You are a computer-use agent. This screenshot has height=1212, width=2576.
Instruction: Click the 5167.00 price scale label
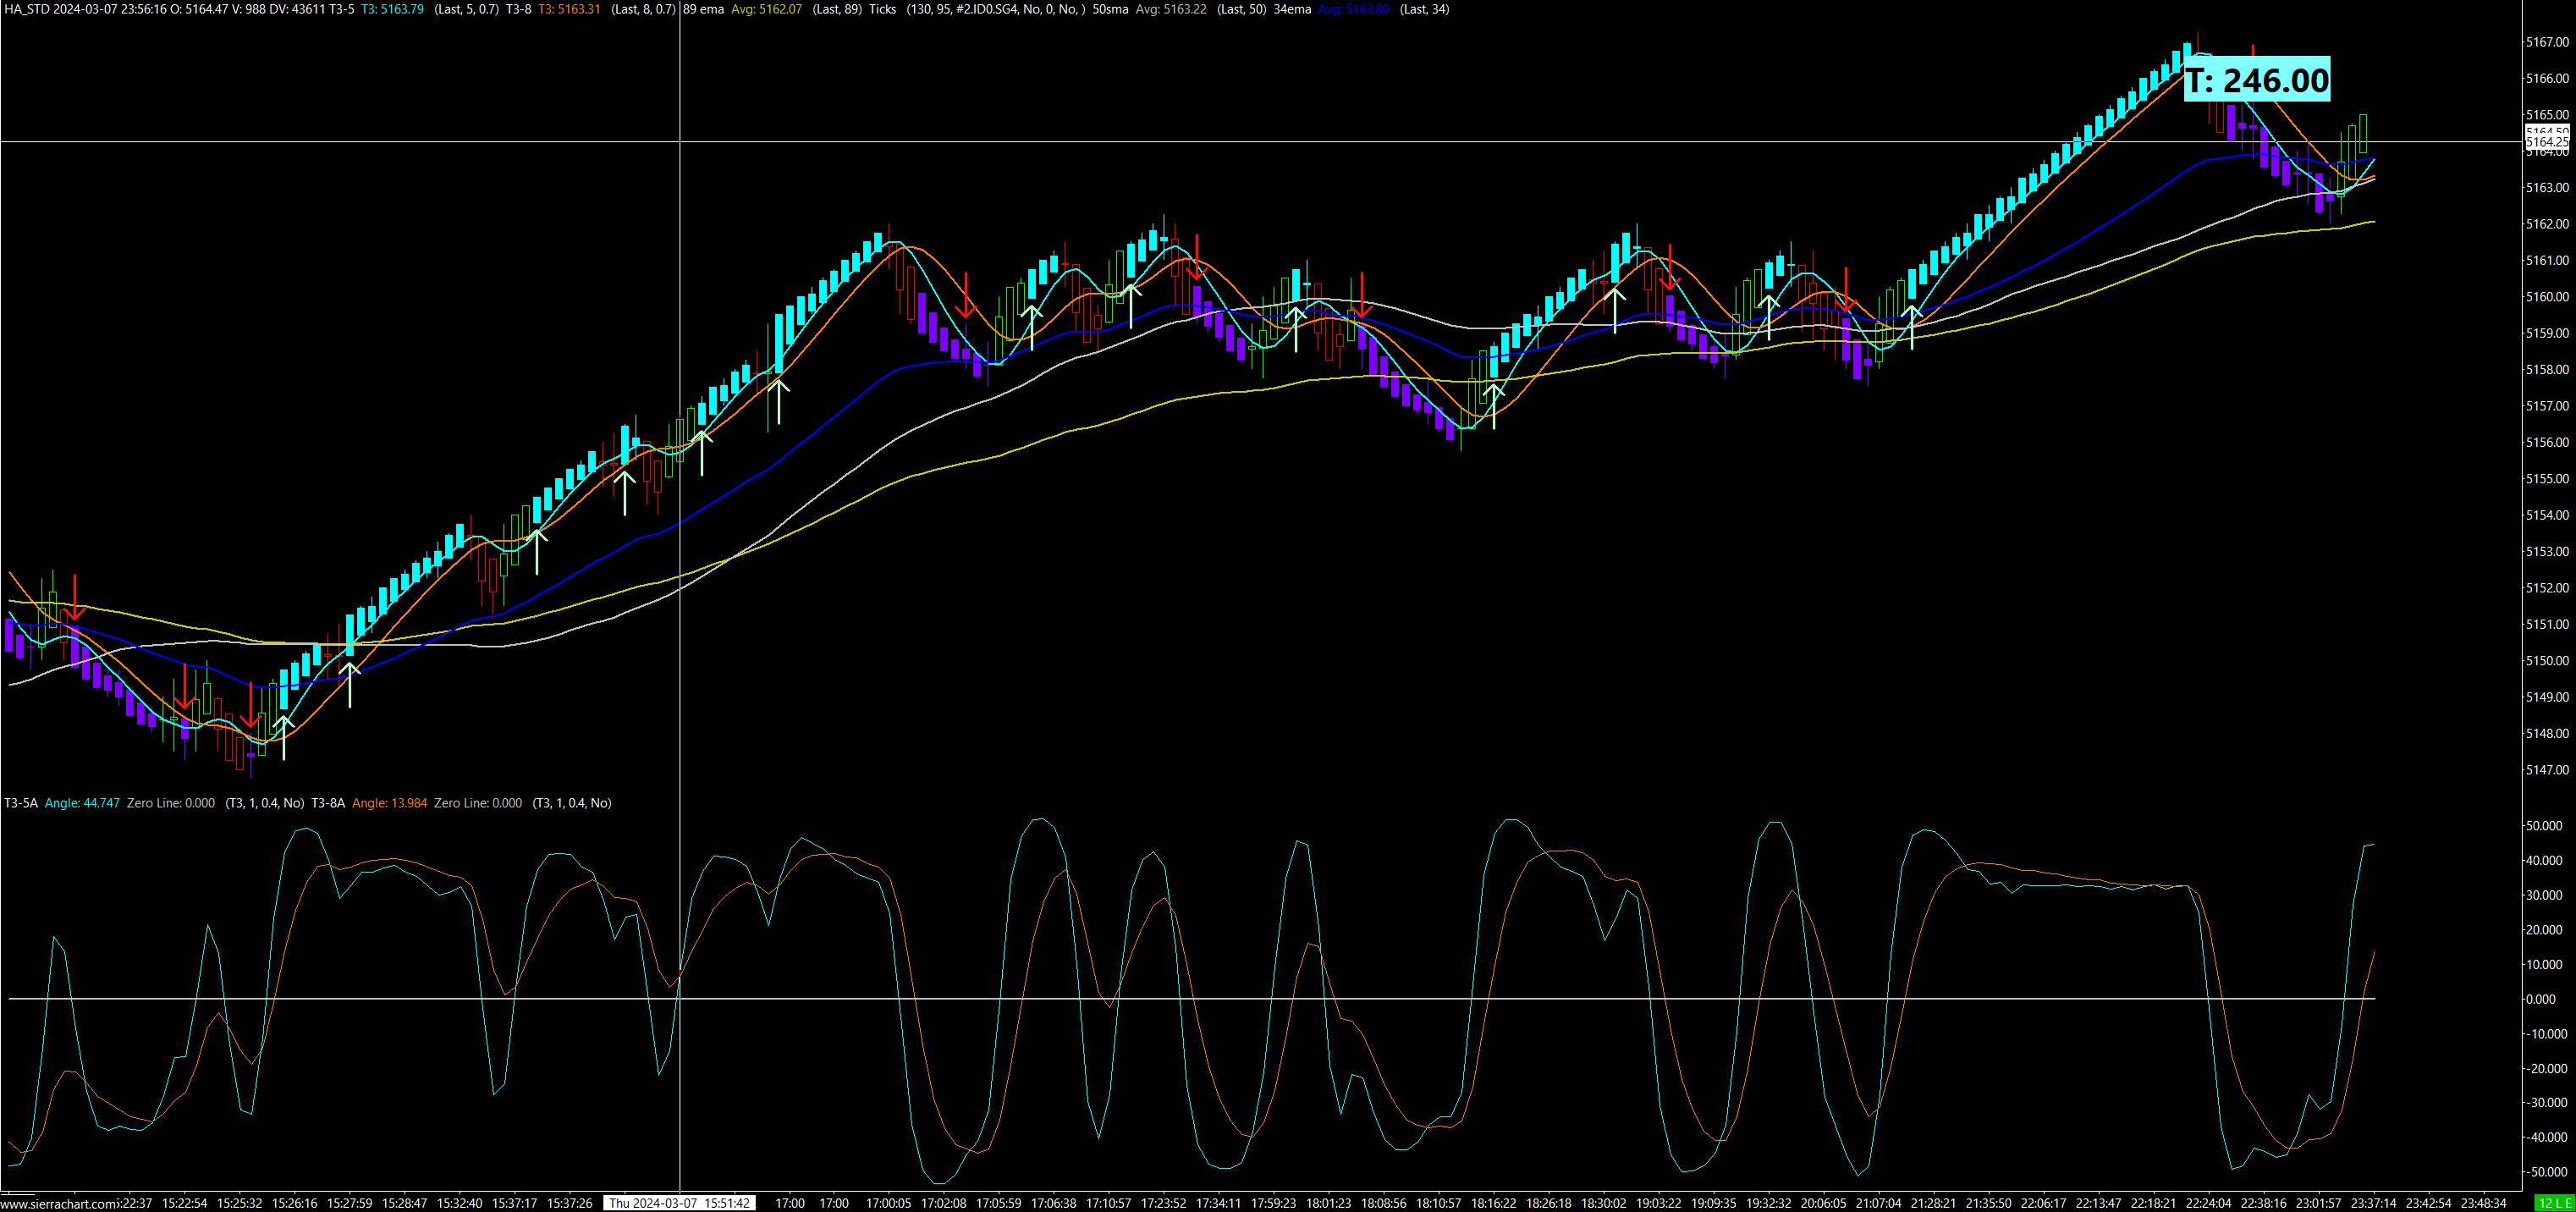coord(2547,42)
